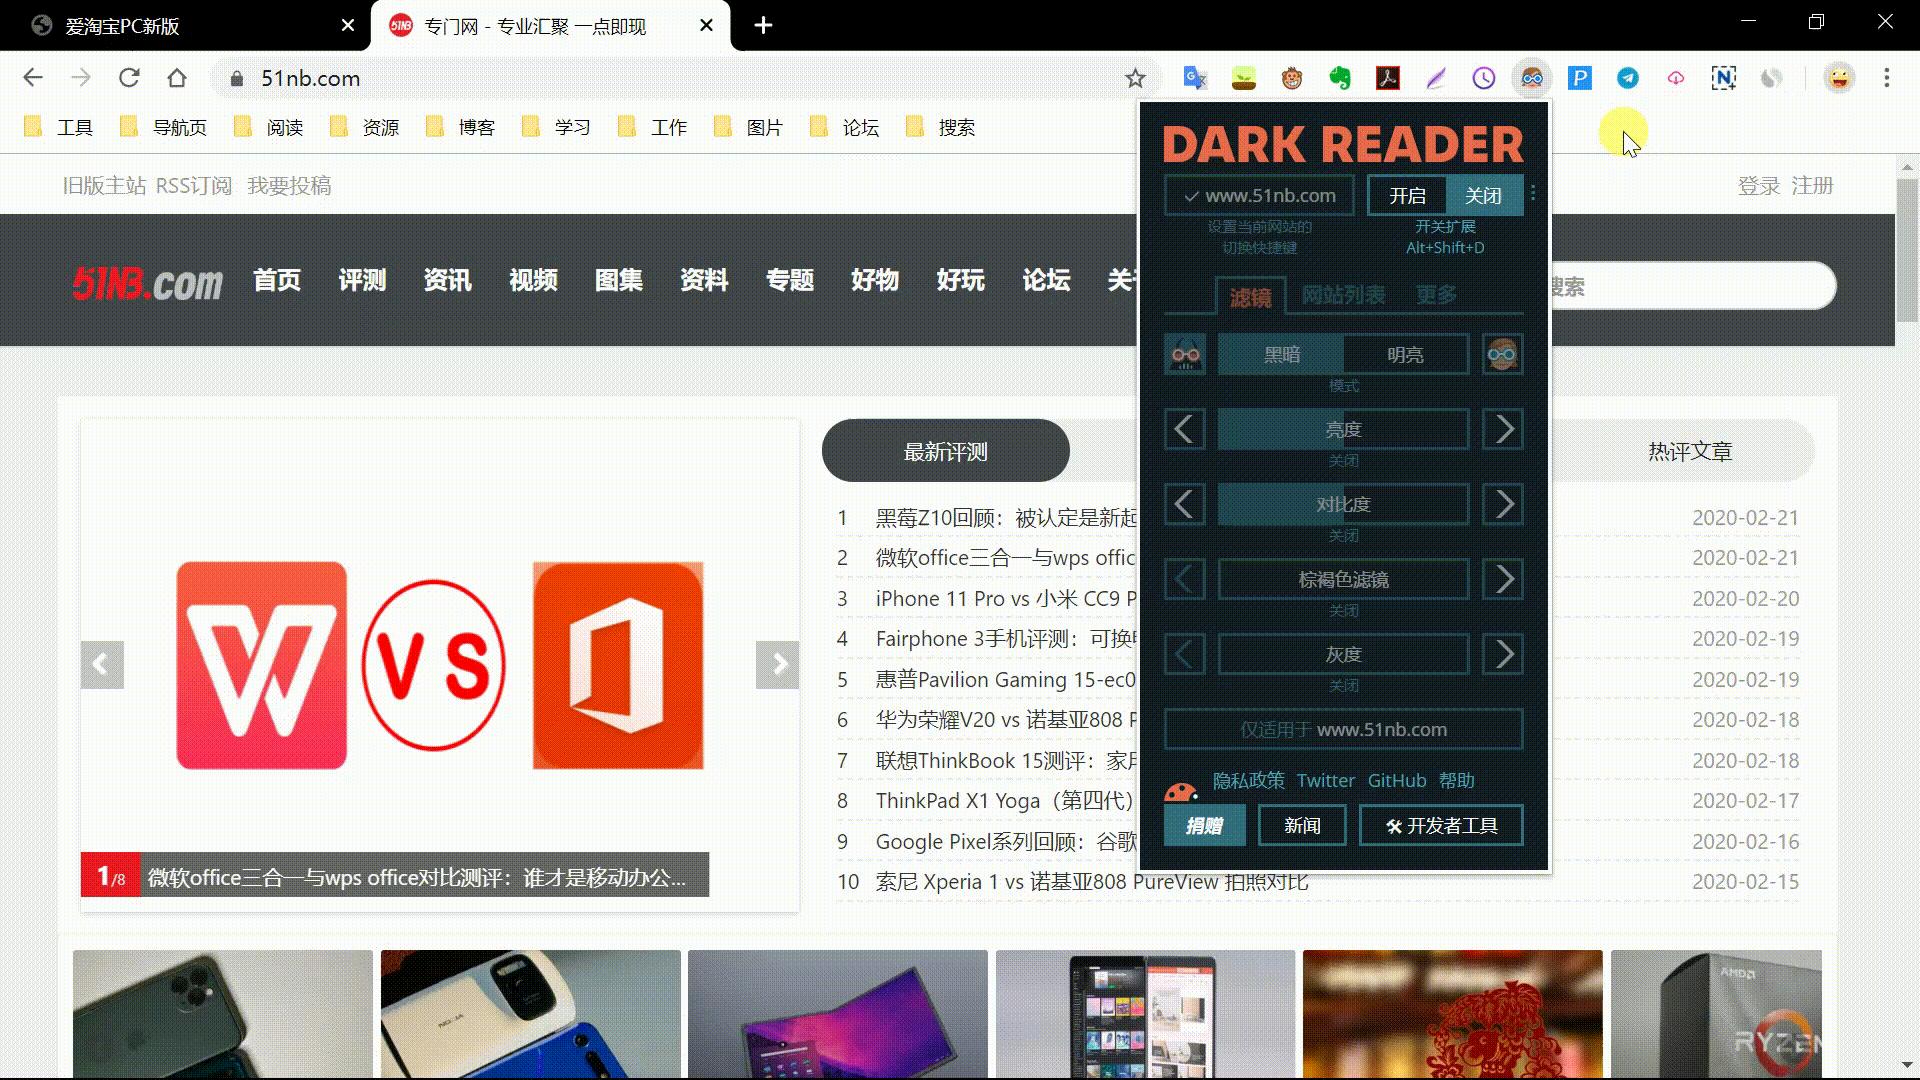Viewport: 1920px width, 1080px height.
Task: Increase 灰度 grayscale with right arrow
Action: click(x=1503, y=655)
